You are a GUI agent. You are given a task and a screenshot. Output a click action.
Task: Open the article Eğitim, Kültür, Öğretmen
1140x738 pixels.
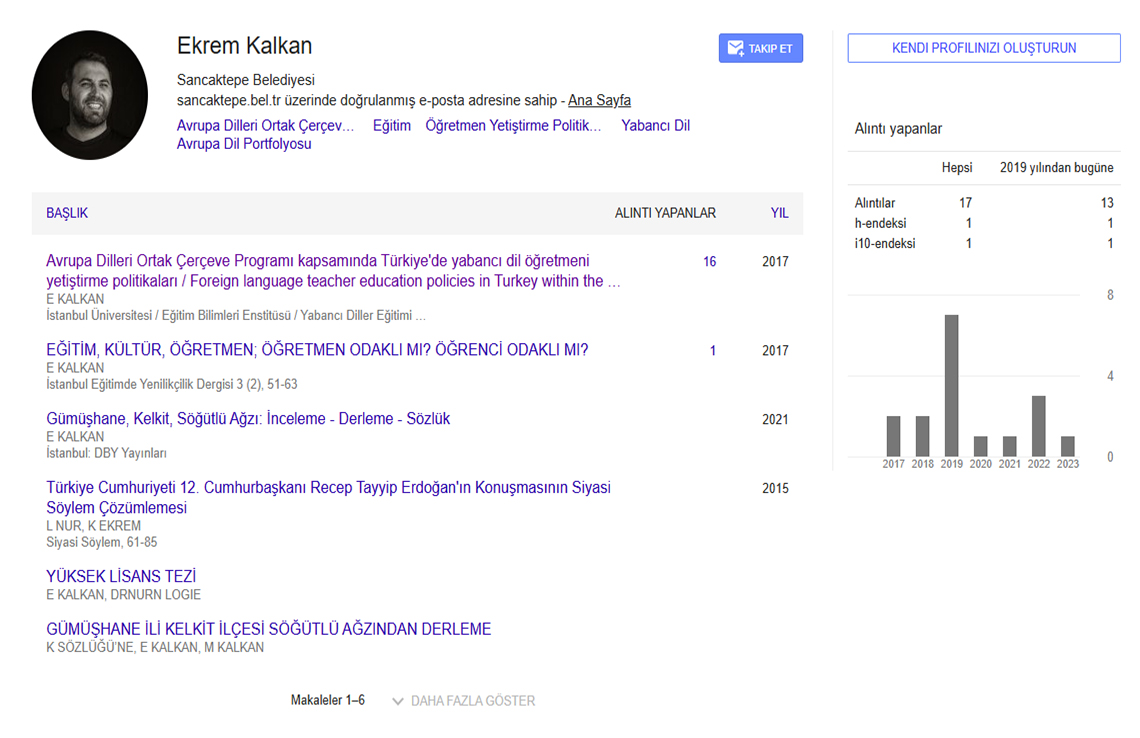point(317,350)
